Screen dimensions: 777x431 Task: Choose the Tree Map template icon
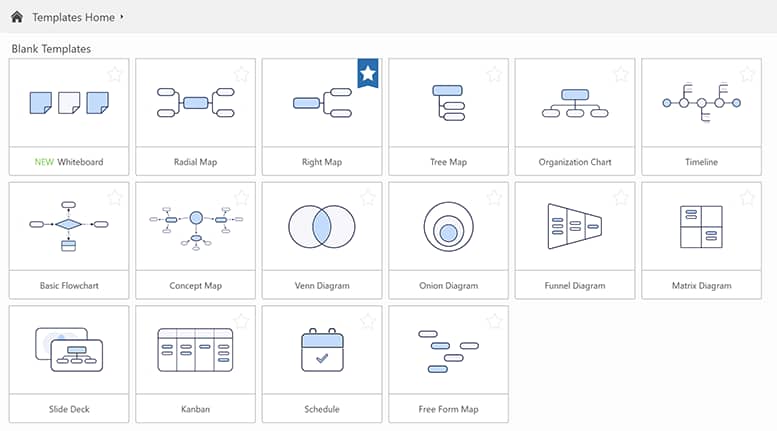[x=448, y=102]
